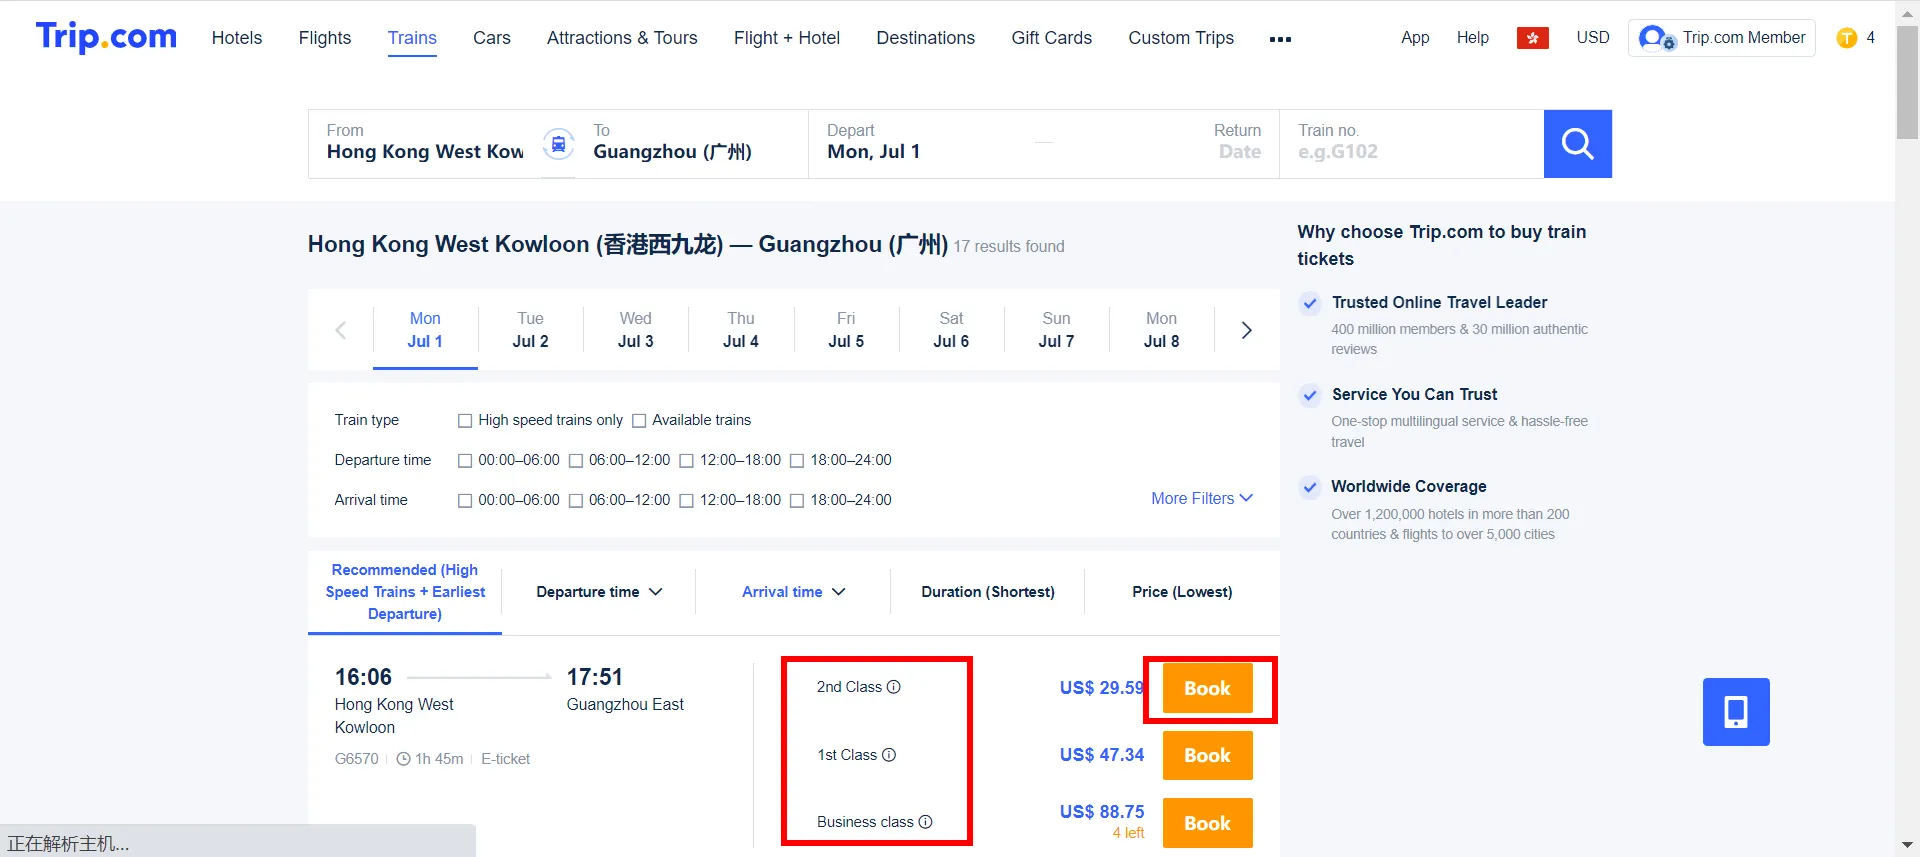Screen dimensions: 1920x857
Task: Open Attractions & Tours tab
Action: (x=622, y=38)
